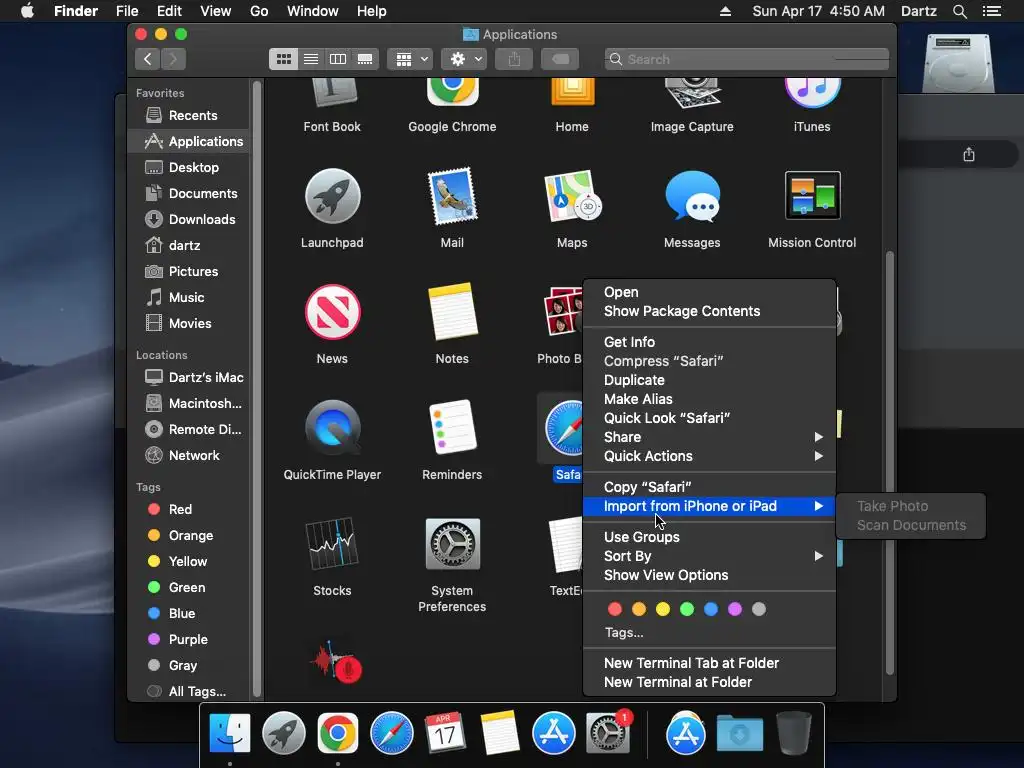The width and height of the screenshot is (1024, 768).
Task: Choose Import from iPhone or iPad
Action: 709,506
